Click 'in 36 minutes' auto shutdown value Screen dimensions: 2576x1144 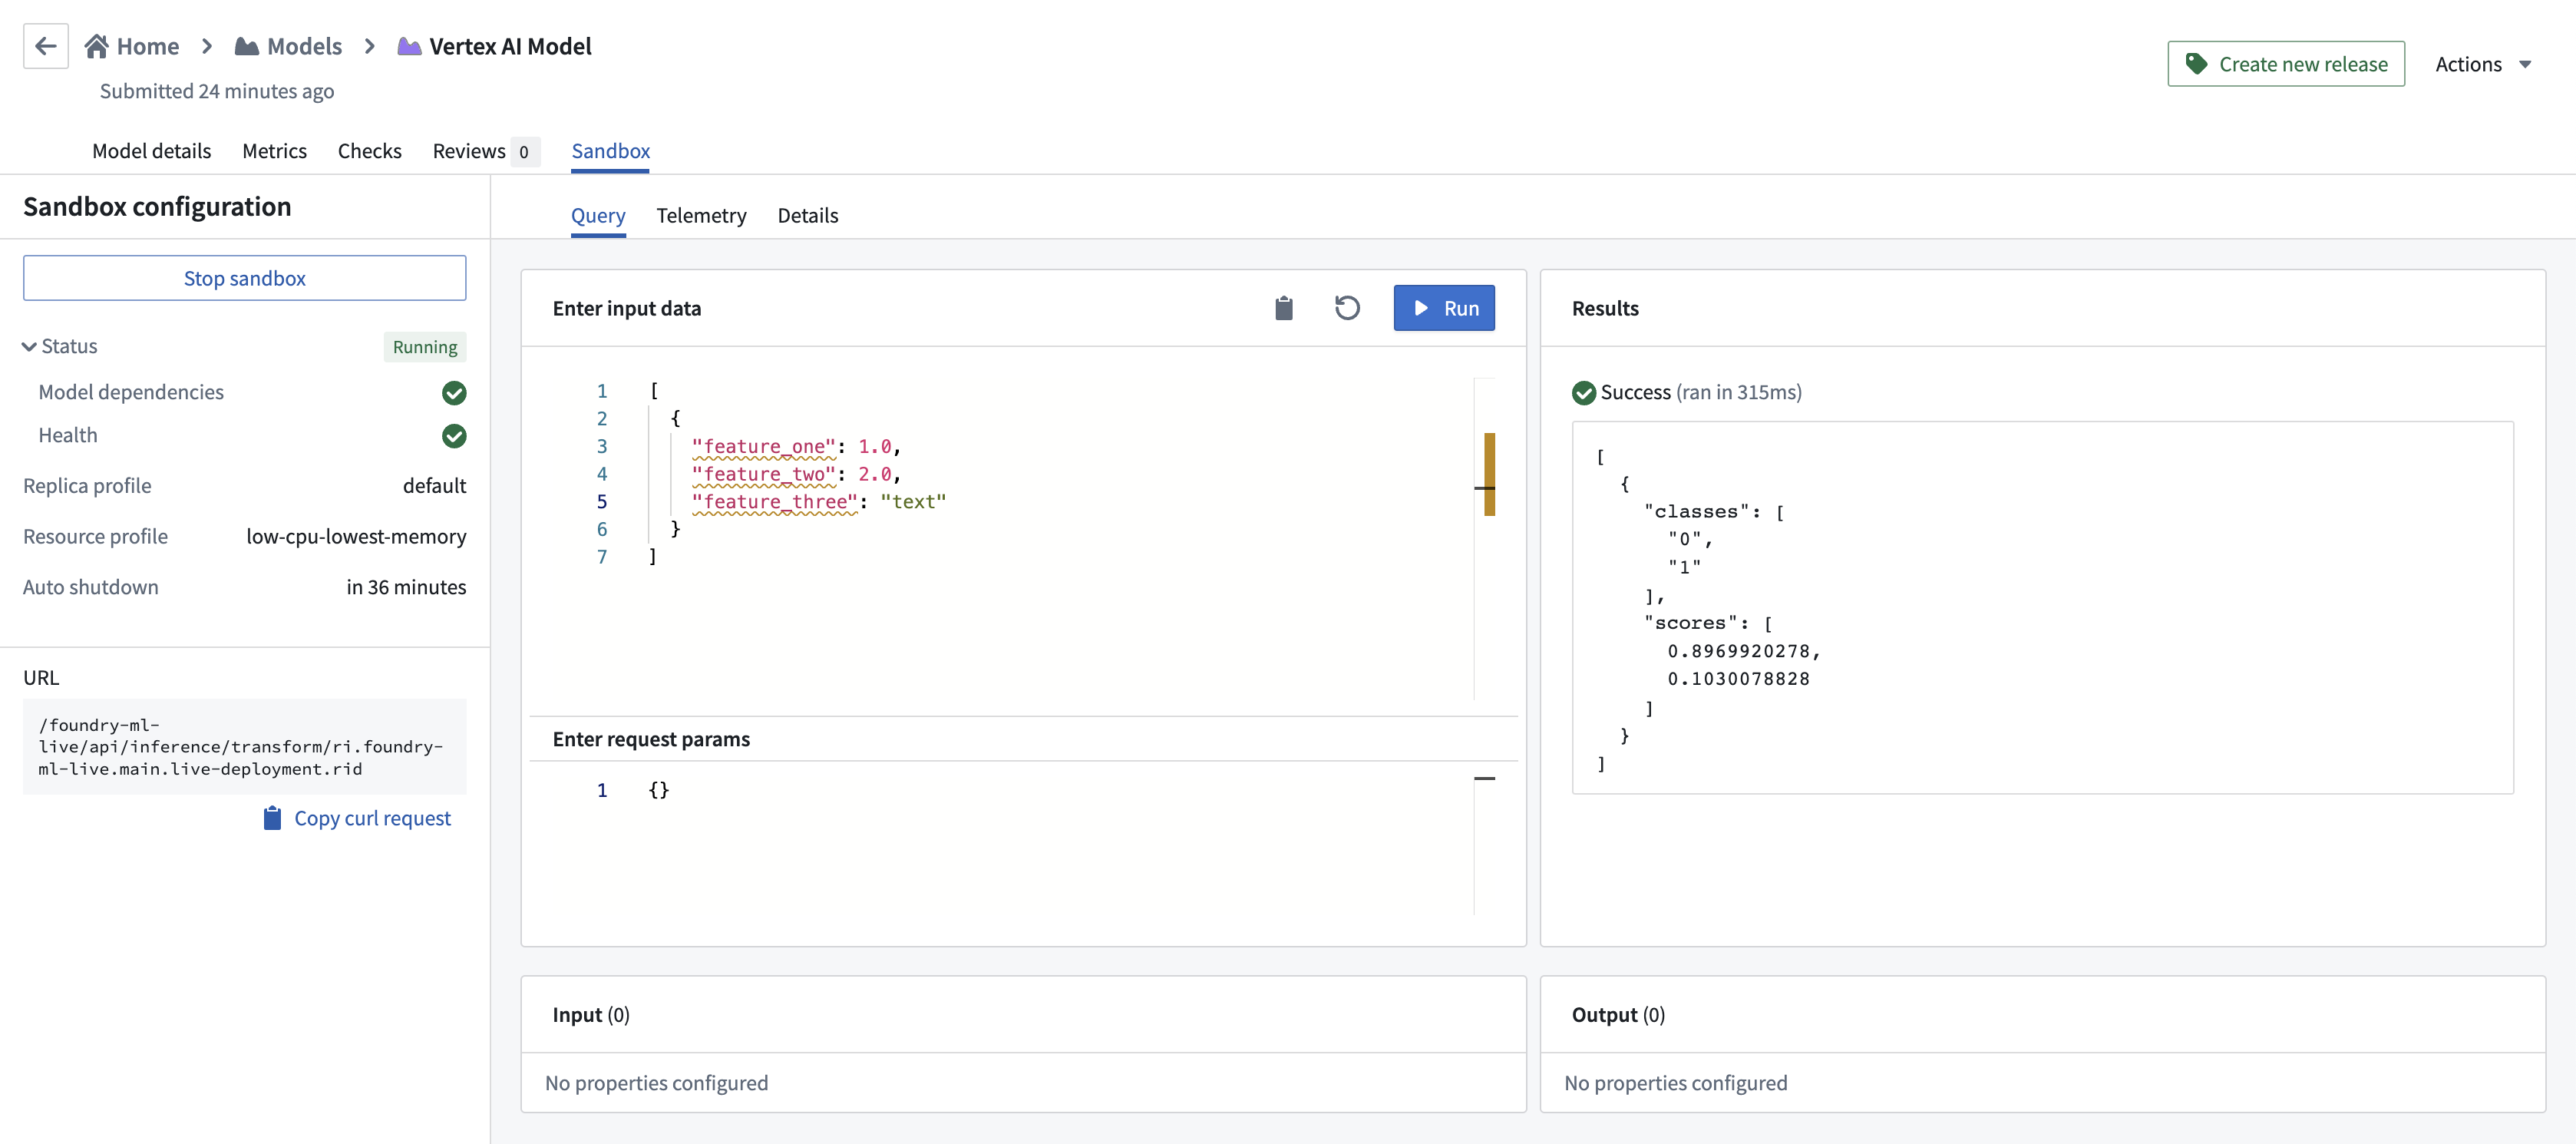(406, 587)
